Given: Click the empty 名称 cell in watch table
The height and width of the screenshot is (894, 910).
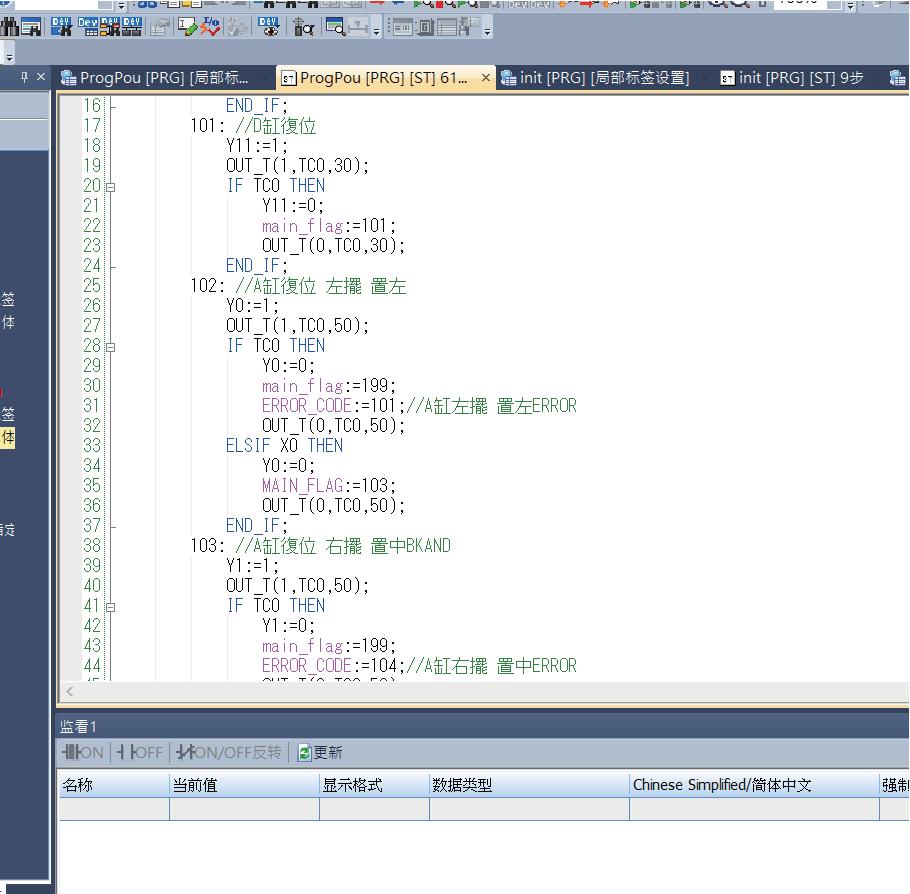Looking at the screenshot, I should pos(114,809).
